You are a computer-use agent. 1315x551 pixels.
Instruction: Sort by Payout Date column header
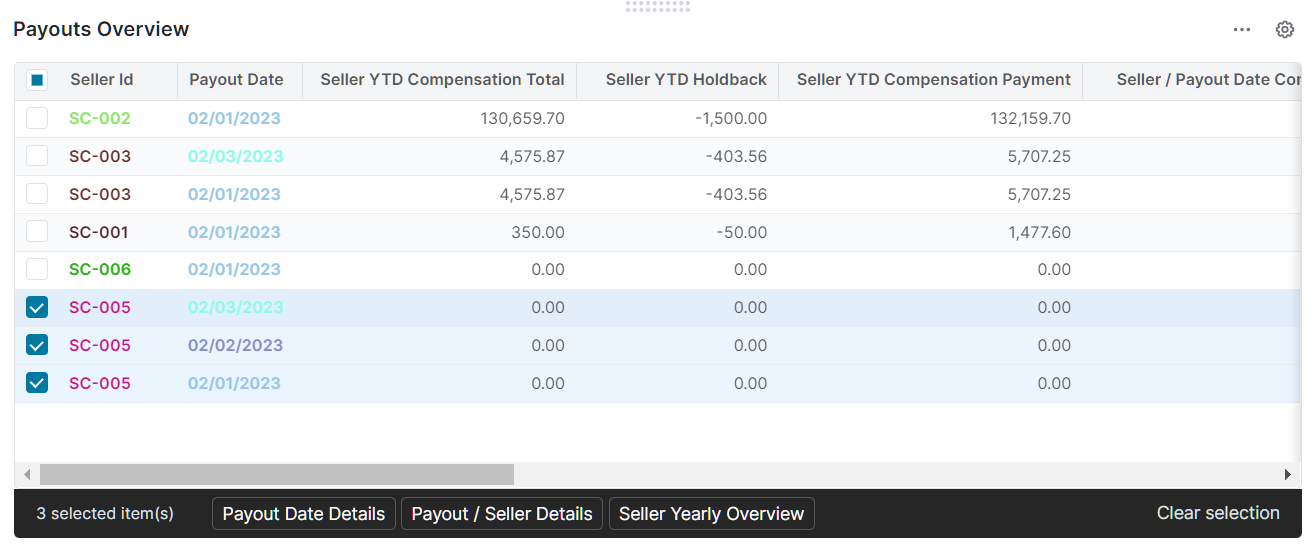236,80
